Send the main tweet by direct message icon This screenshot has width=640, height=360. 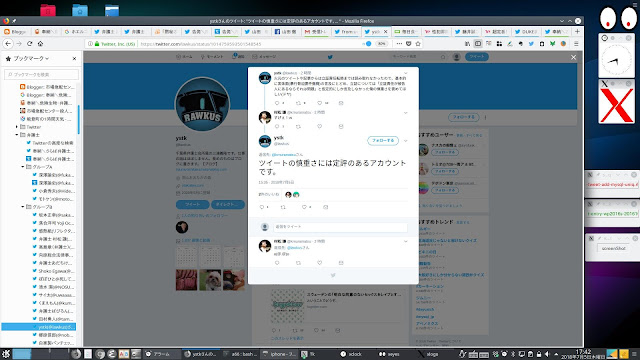click(325, 207)
